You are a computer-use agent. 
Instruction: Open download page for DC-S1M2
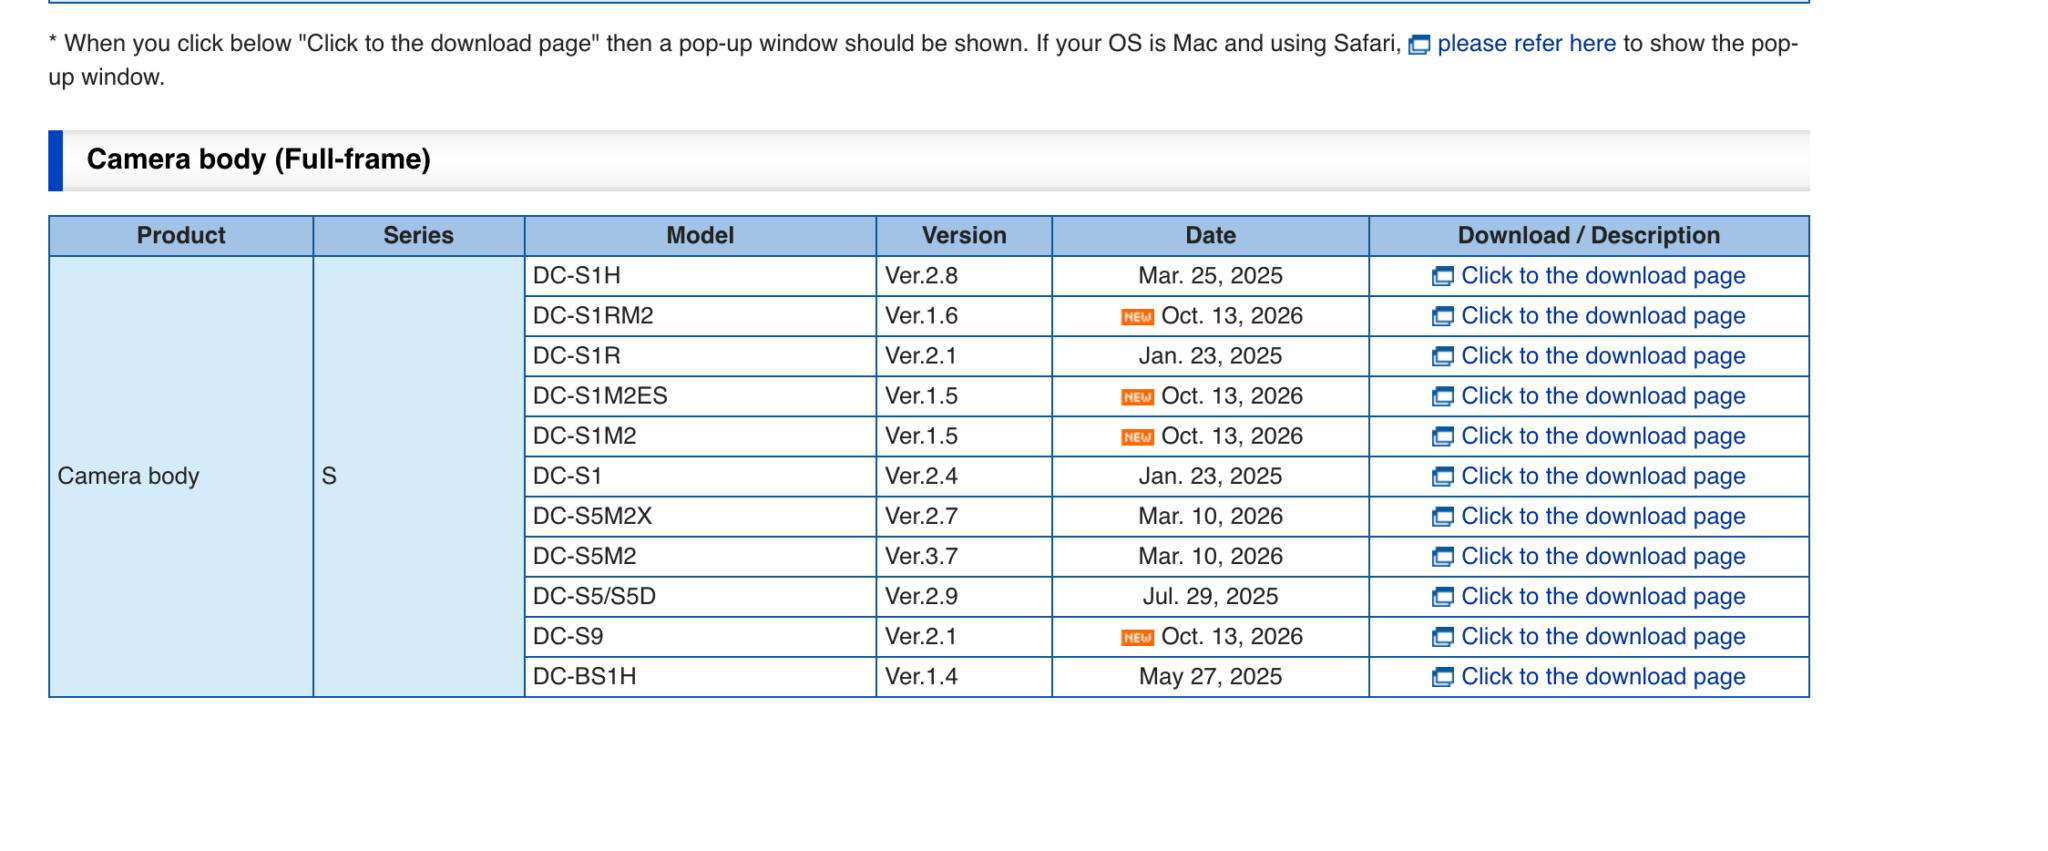pos(1603,436)
